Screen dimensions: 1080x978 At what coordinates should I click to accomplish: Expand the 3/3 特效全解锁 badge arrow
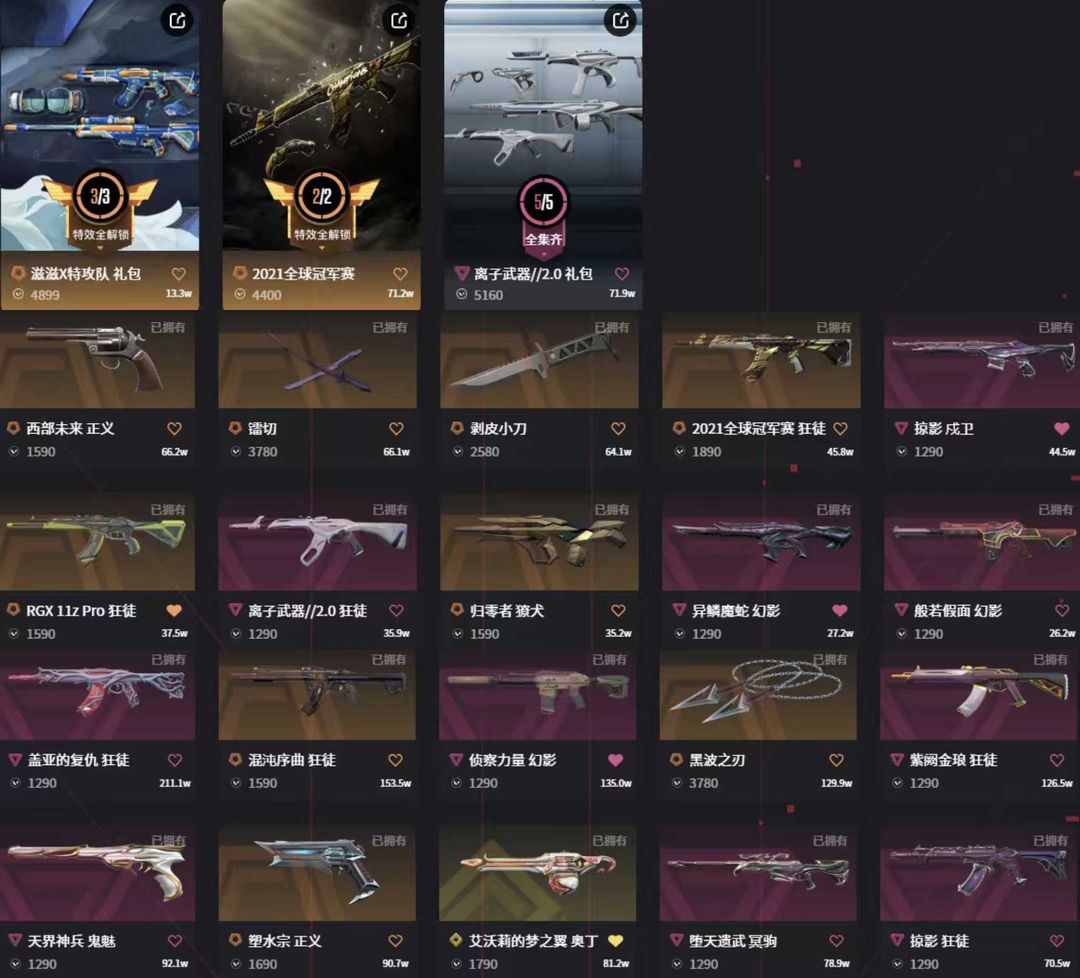(101, 248)
